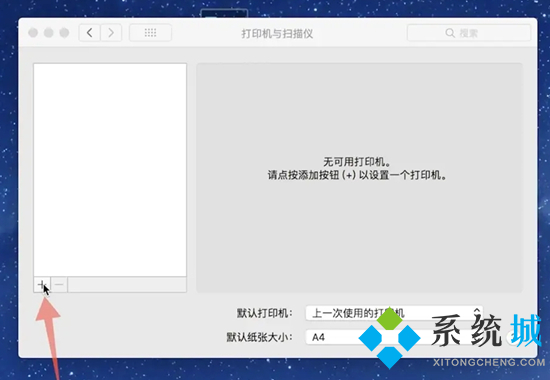Screen dimensions: 550x380
Task: Open the default paper size A4 dropdown
Action: point(394,337)
